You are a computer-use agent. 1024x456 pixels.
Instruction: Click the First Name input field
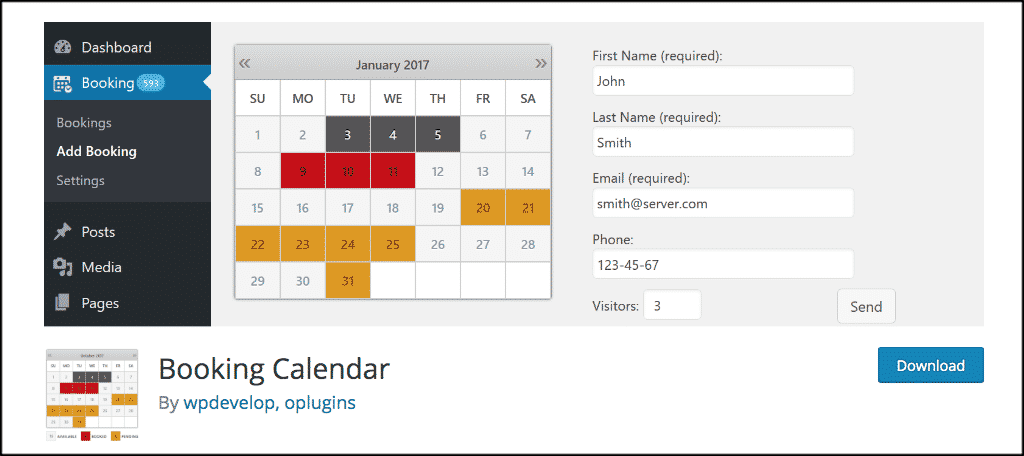pos(722,81)
